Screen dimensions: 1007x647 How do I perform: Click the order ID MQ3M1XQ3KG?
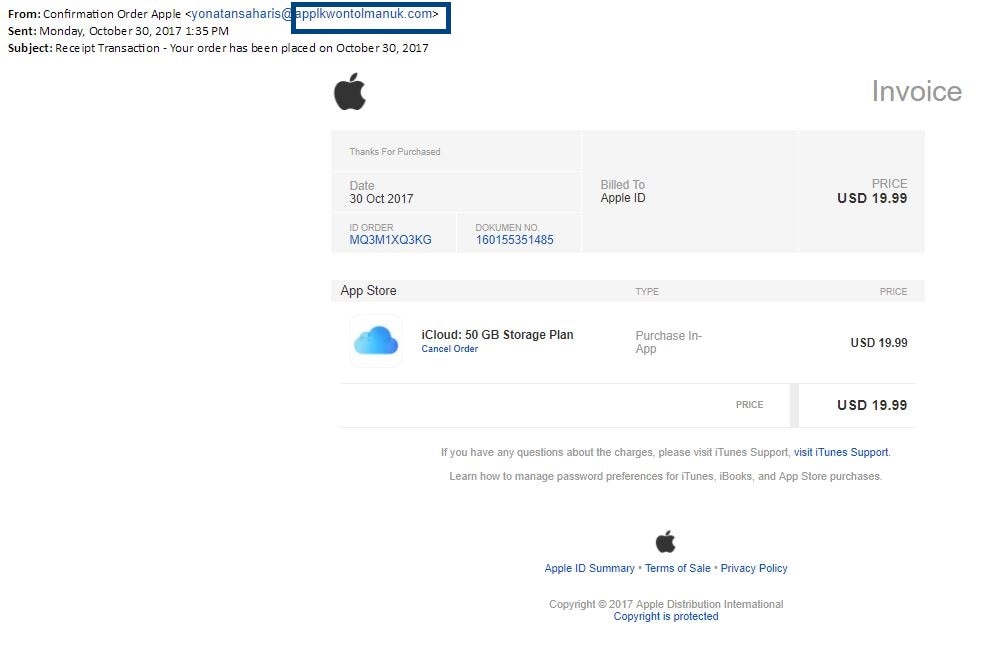click(x=390, y=240)
